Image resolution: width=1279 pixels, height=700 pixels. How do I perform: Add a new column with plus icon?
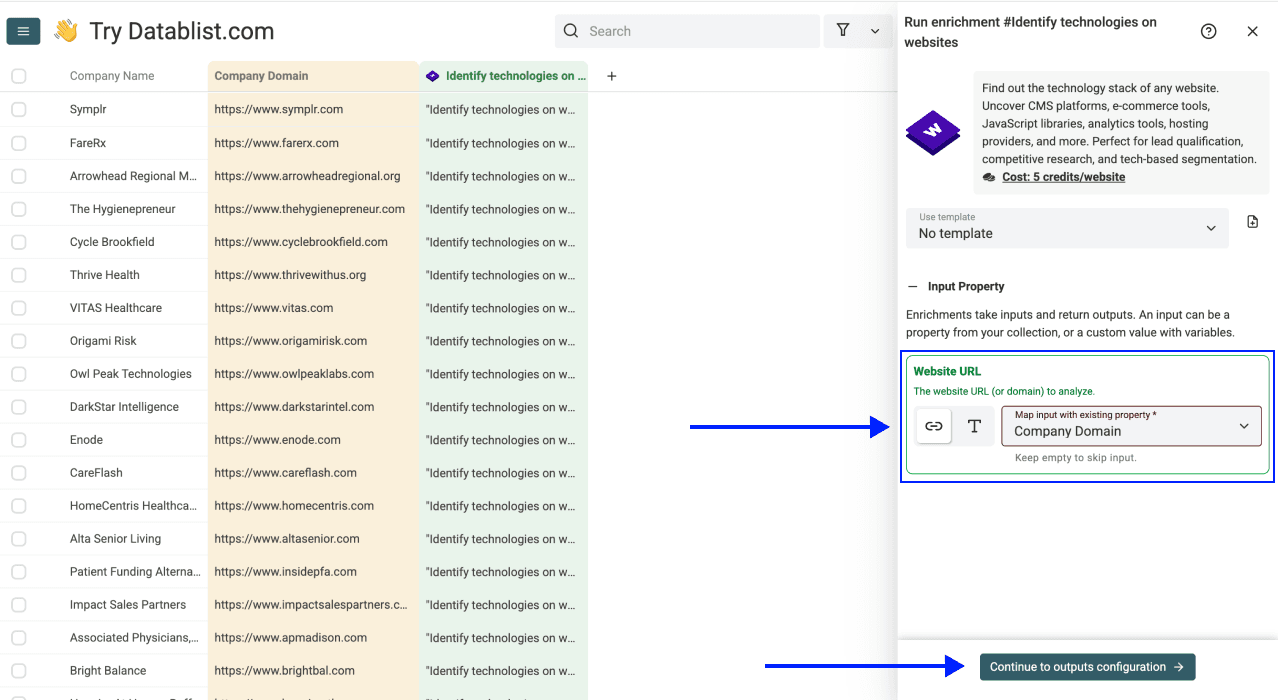coord(612,76)
